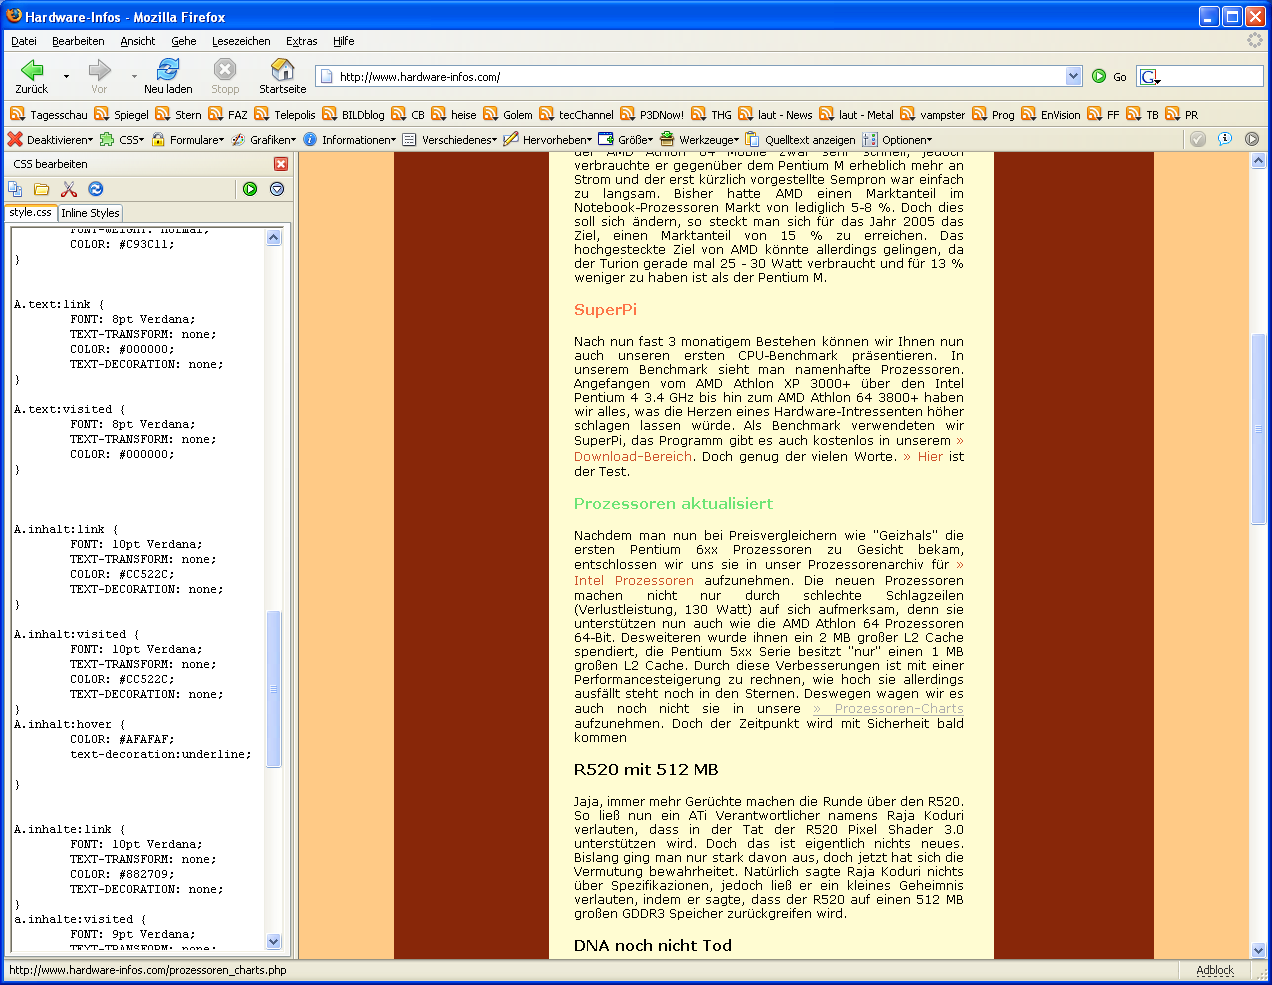Expand the Werkzeuge dropdown
This screenshot has height=985, width=1272.
700,140
